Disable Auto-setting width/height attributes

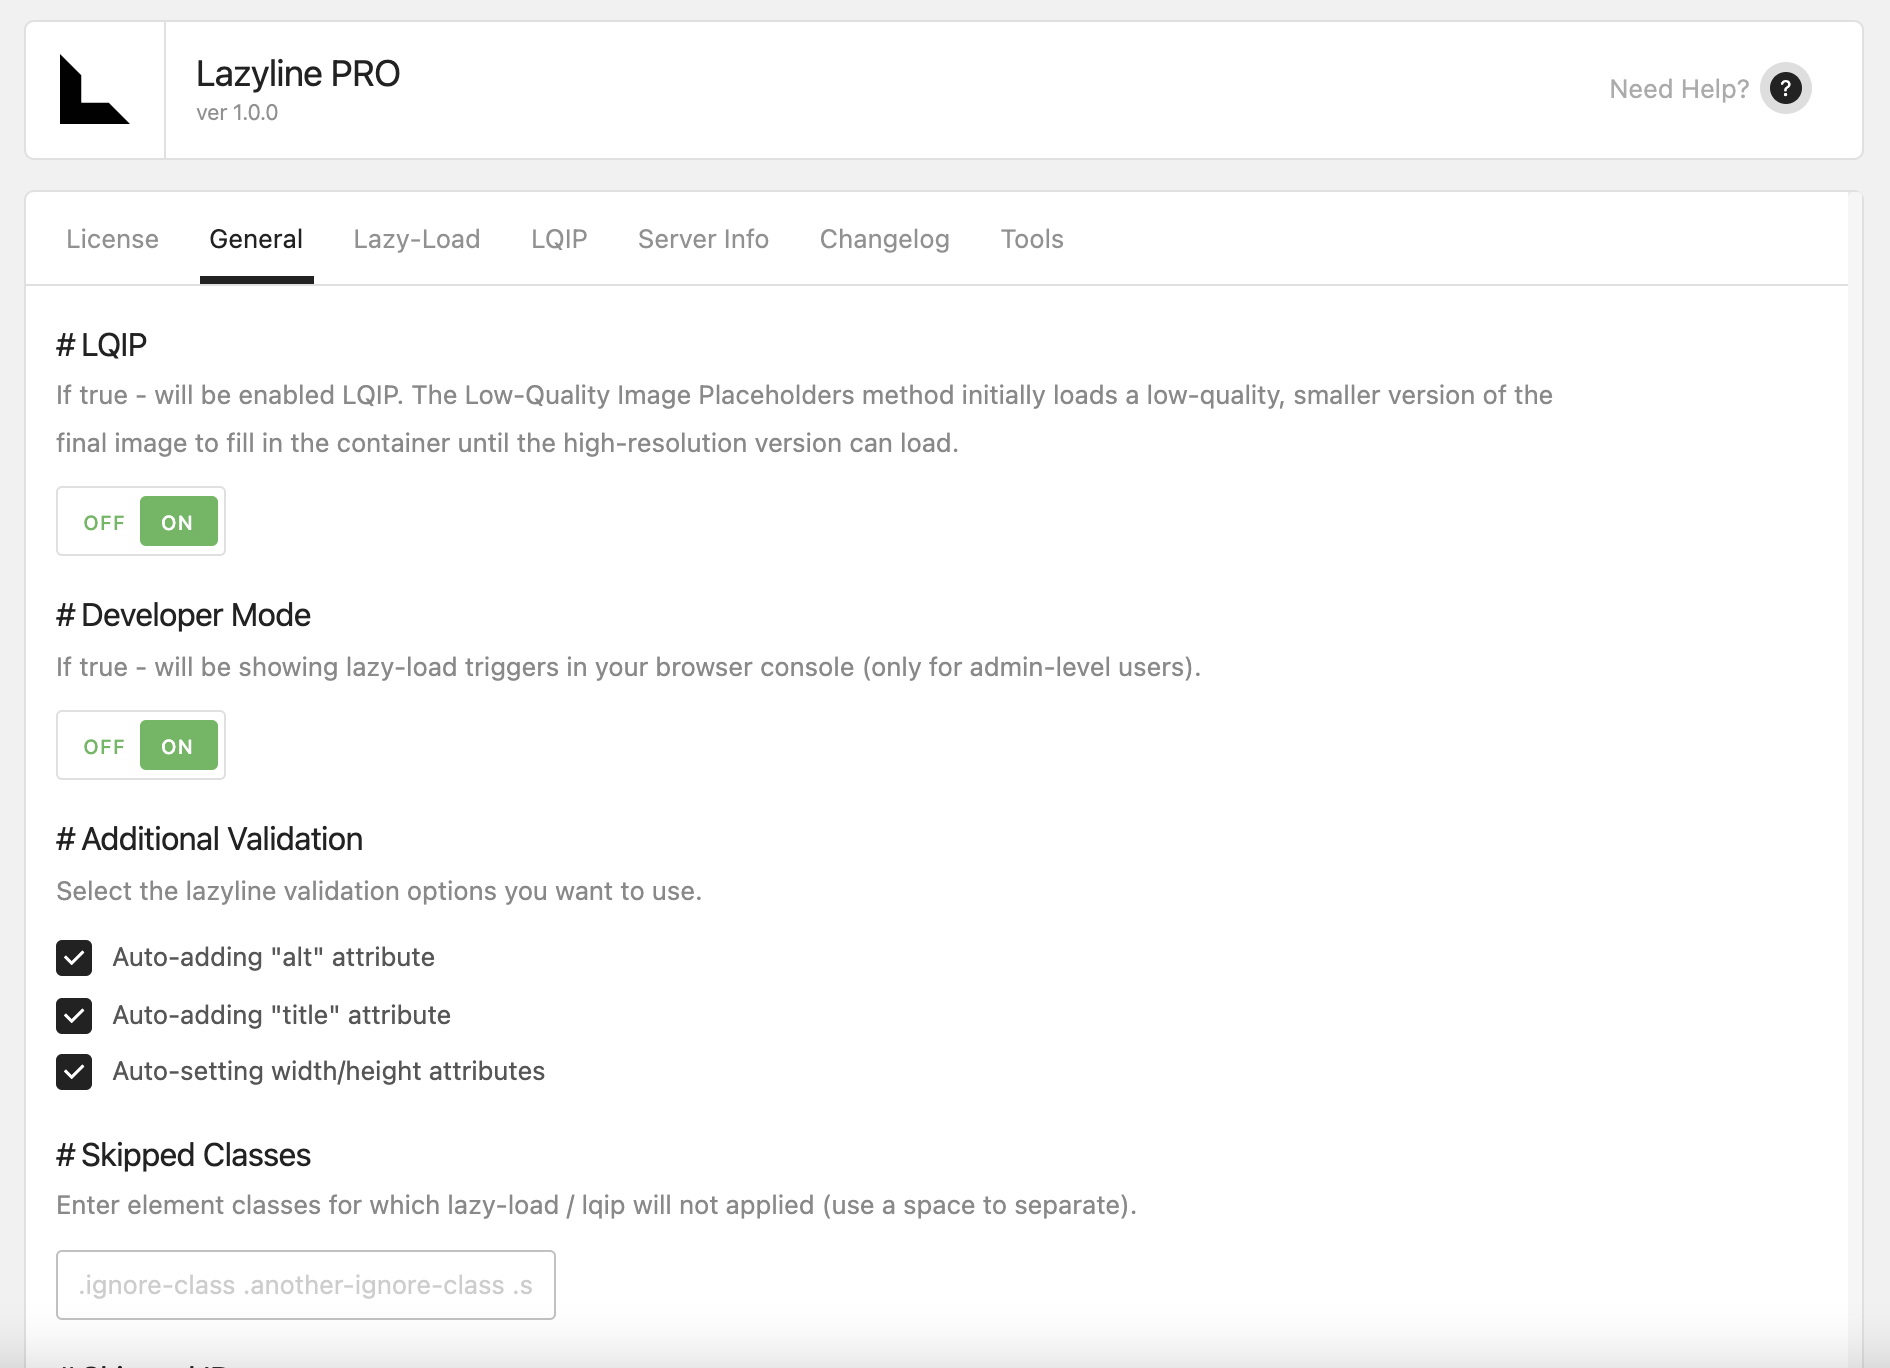click(73, 1072)
